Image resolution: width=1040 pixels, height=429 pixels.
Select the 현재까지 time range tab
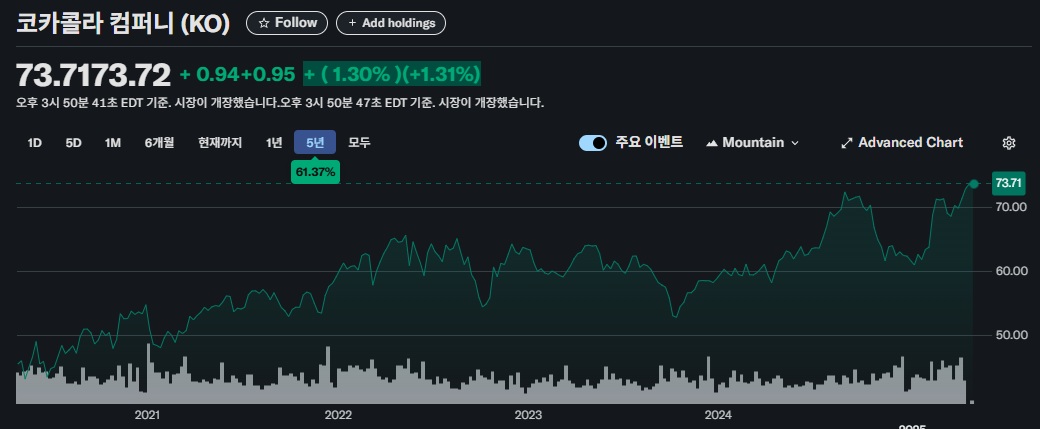[x=220, y=143]
